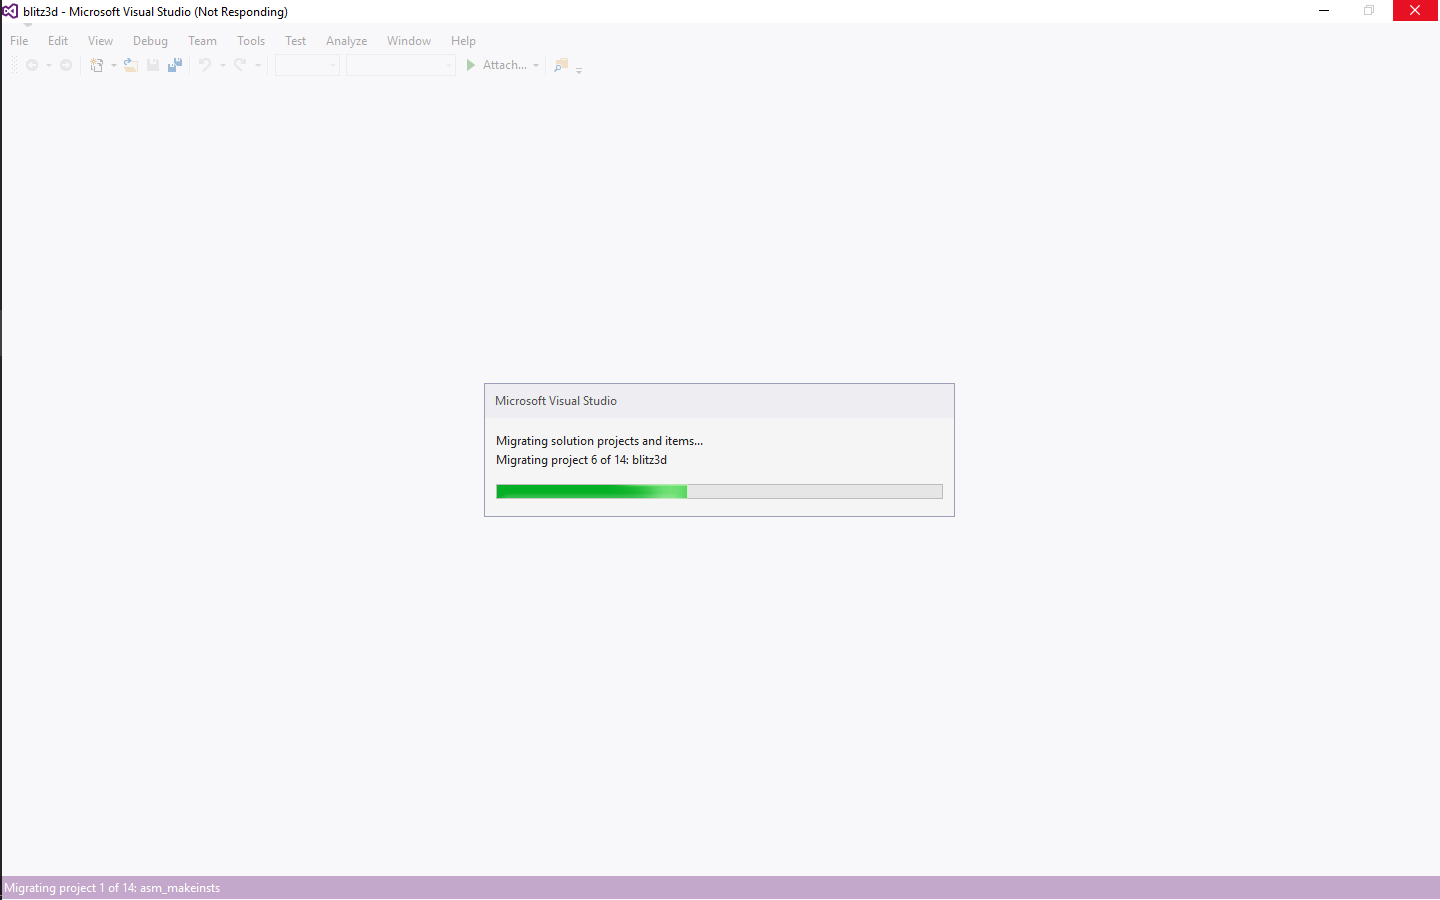Expand the Undo history dropdown arrow
This screenshot has height=900, width=1440.
point(222,66)
